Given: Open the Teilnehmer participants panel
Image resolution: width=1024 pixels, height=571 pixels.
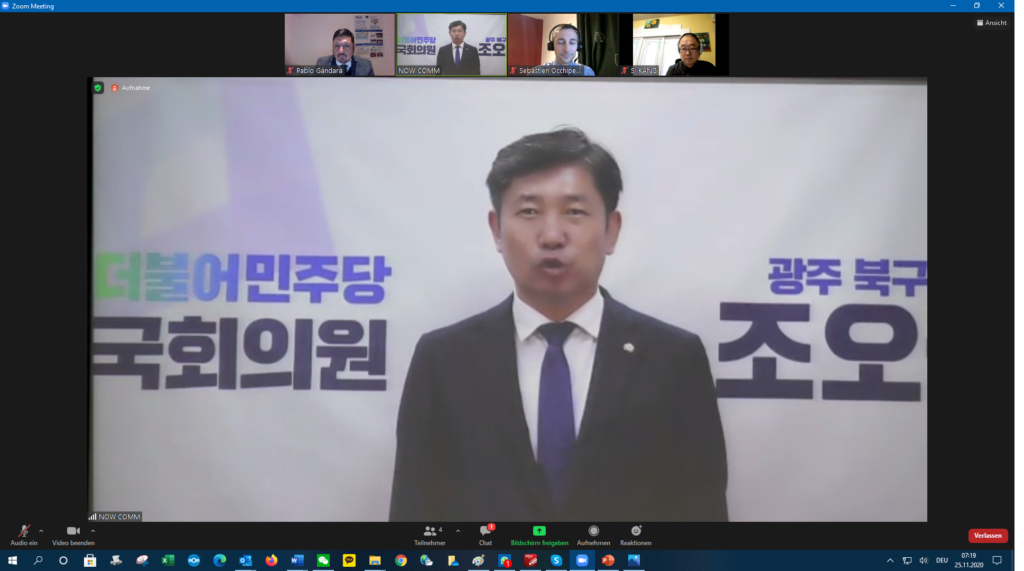Looking at the screenshot, I should (430, 534).
